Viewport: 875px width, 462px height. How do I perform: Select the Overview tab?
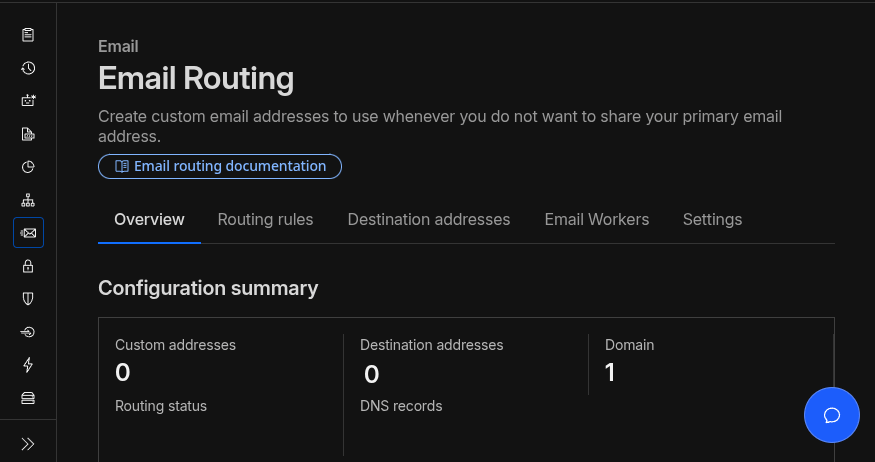pos(149,219)
